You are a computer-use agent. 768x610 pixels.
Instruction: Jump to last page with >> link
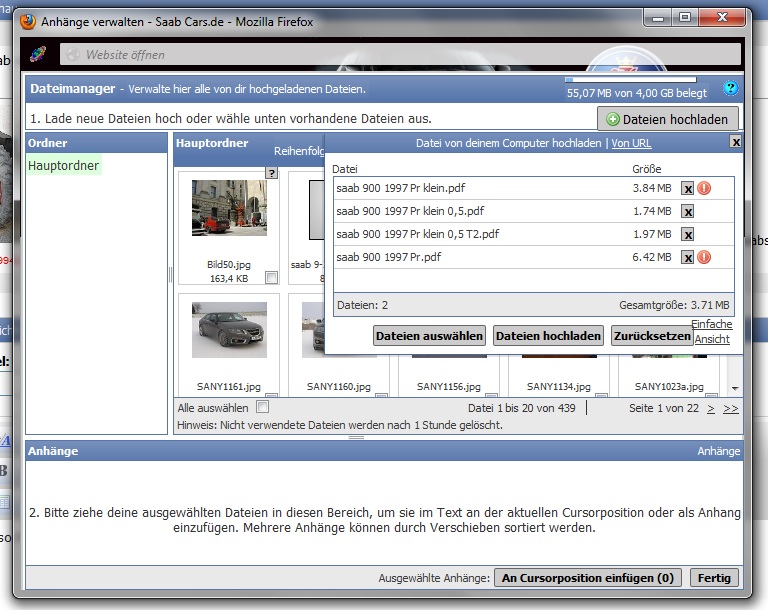(x=730, y=409)
